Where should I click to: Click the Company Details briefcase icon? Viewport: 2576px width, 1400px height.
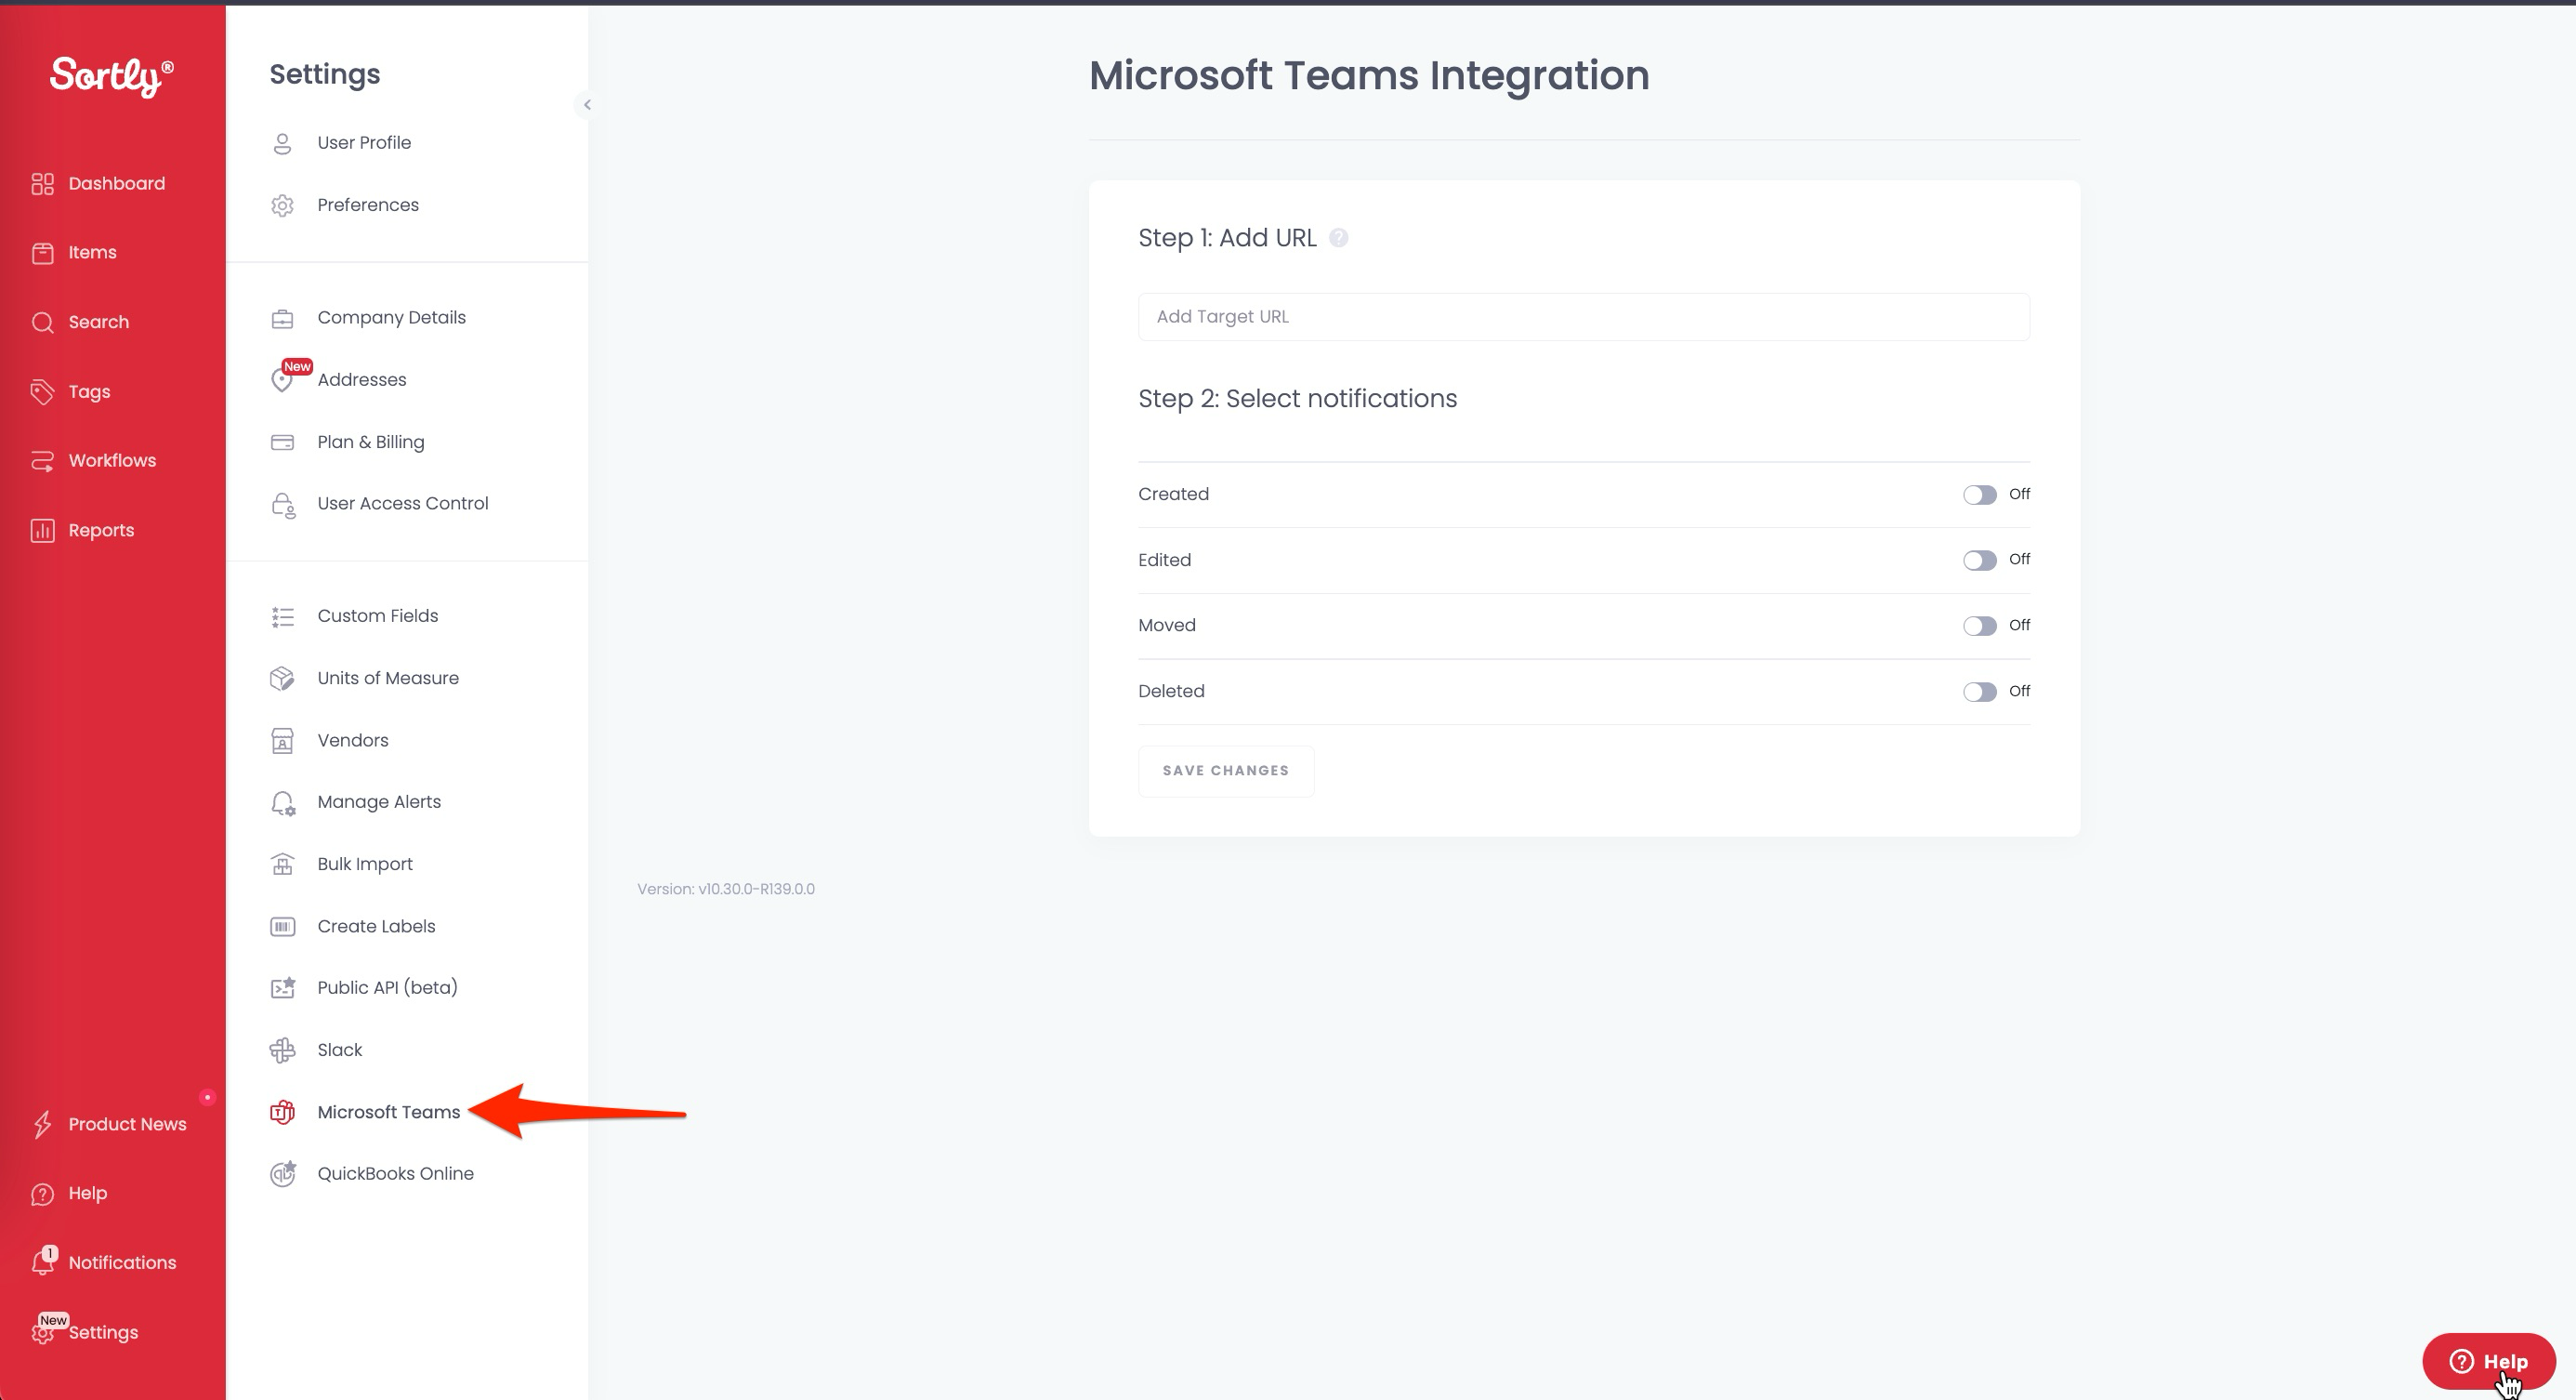pyautogui.click(x=282, y=318)
